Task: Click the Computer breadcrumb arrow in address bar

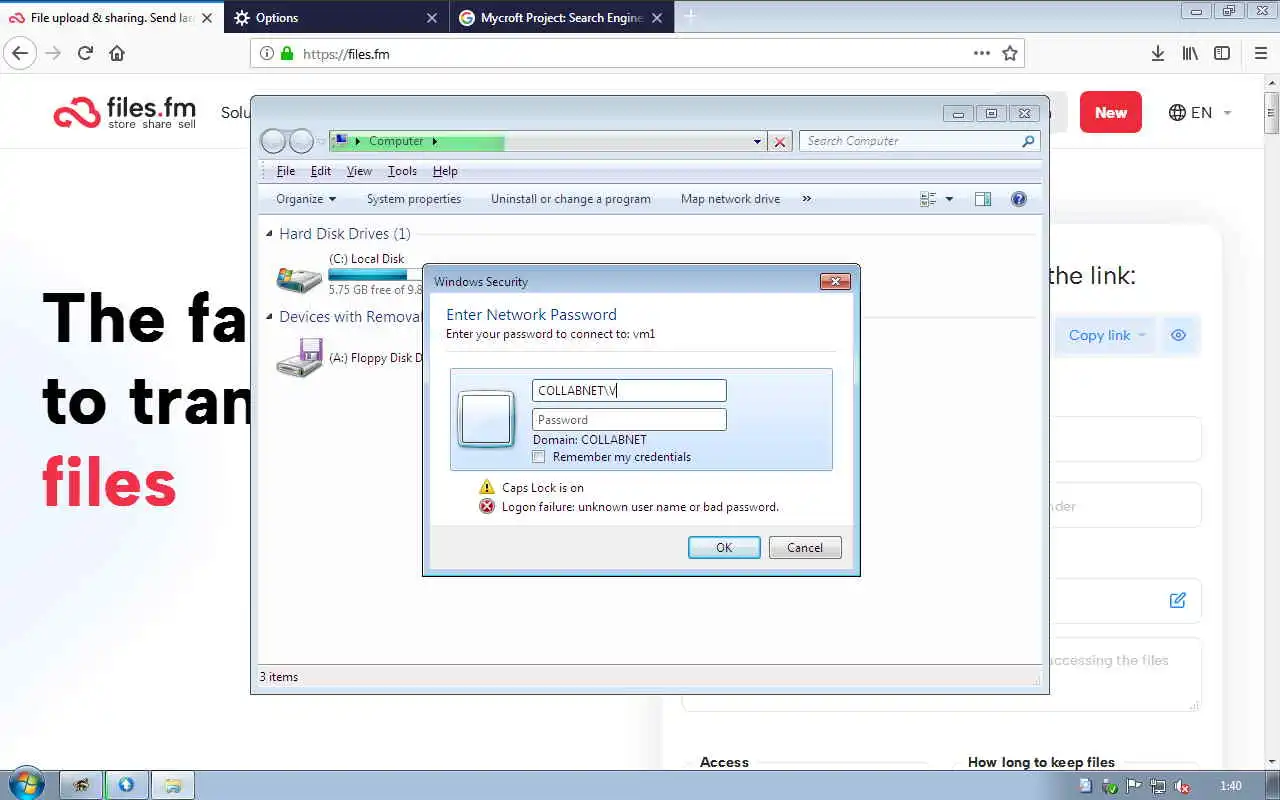Action: click(434, 141)
